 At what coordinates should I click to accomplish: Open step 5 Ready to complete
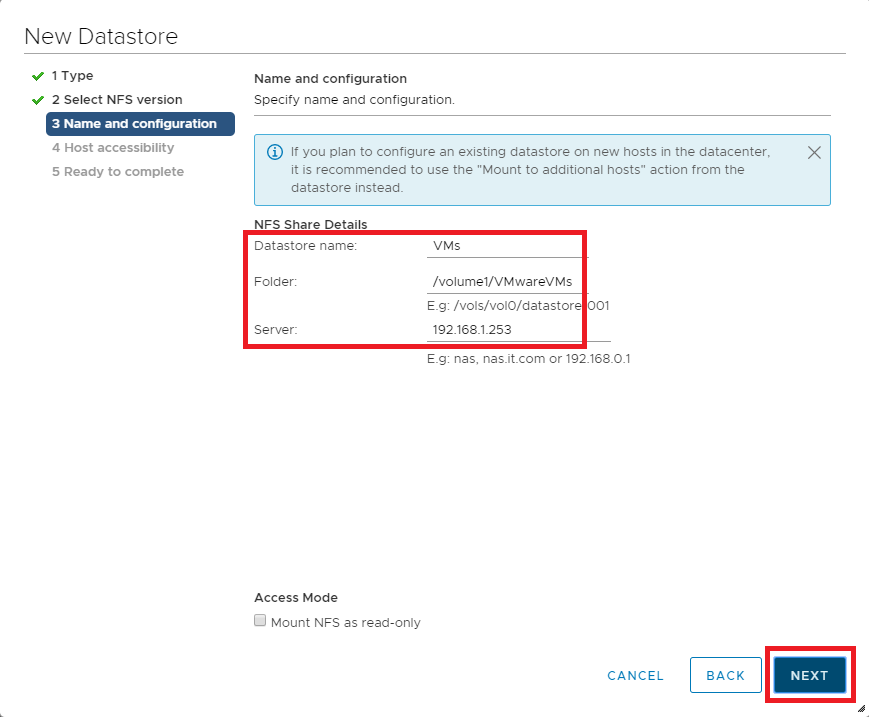[117, 172]
